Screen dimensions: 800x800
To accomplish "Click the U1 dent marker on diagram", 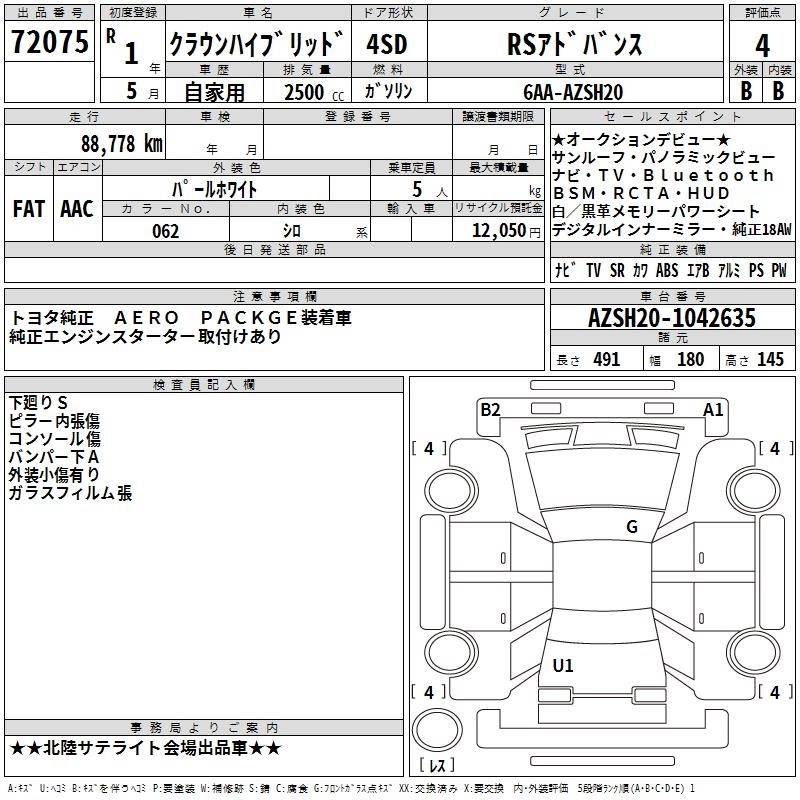I will click(x=563, y=665).
